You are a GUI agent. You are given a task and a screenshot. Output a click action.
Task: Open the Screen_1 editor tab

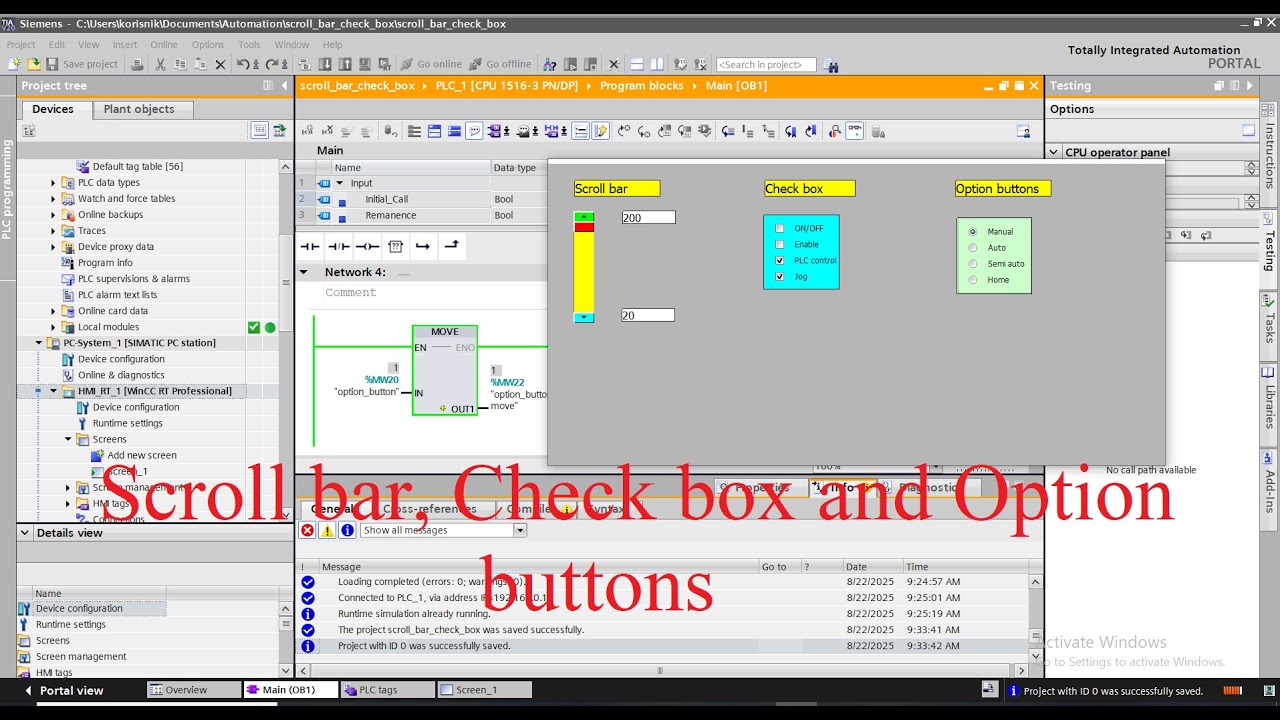click(484, 690)
